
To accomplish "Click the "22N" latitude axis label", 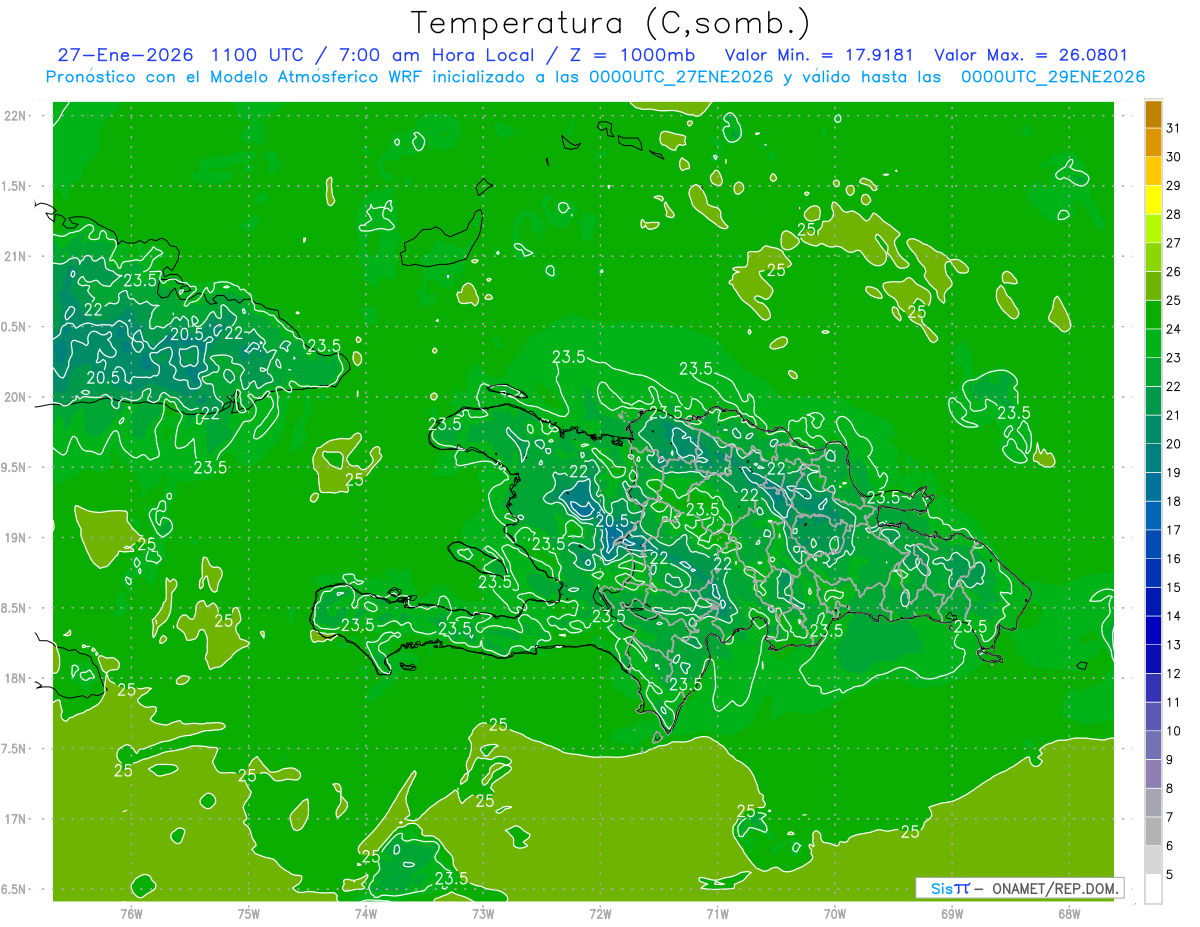I will click(16, 116).
